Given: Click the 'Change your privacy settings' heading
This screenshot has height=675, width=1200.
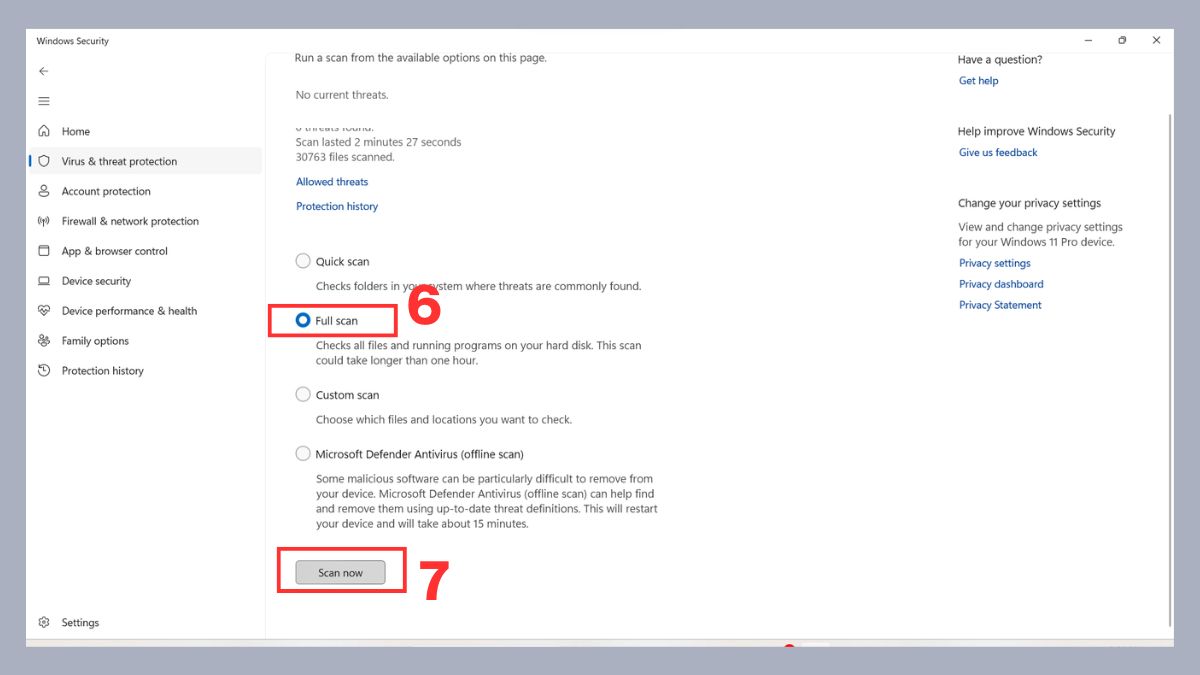Looking at the screenshot, I should 1029,203.
